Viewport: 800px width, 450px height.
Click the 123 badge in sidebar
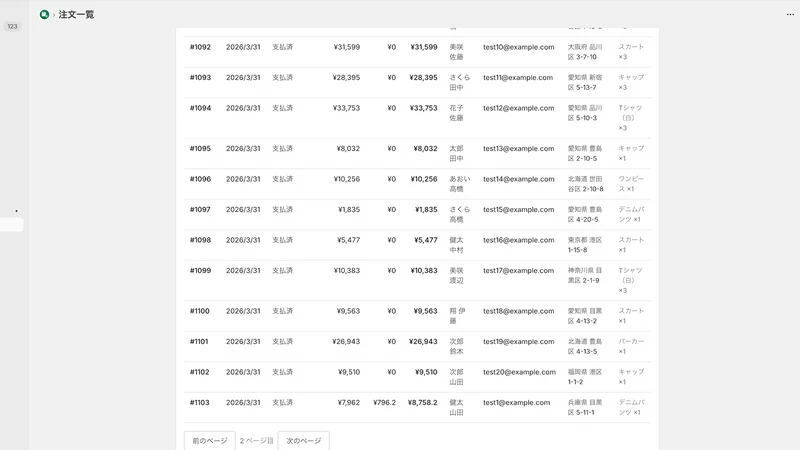point(12,27)
